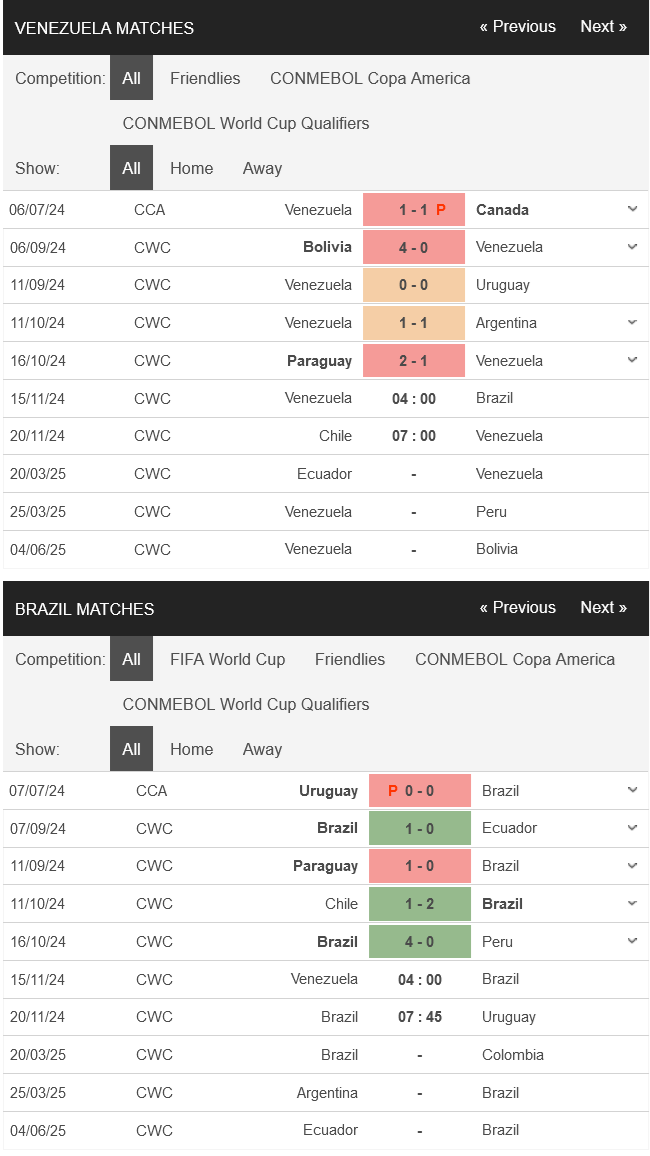Expand the Brazil vs Peru match chevron
Image resolution: width=650 pixels, height=1156 pixels.
click(632, 941)
